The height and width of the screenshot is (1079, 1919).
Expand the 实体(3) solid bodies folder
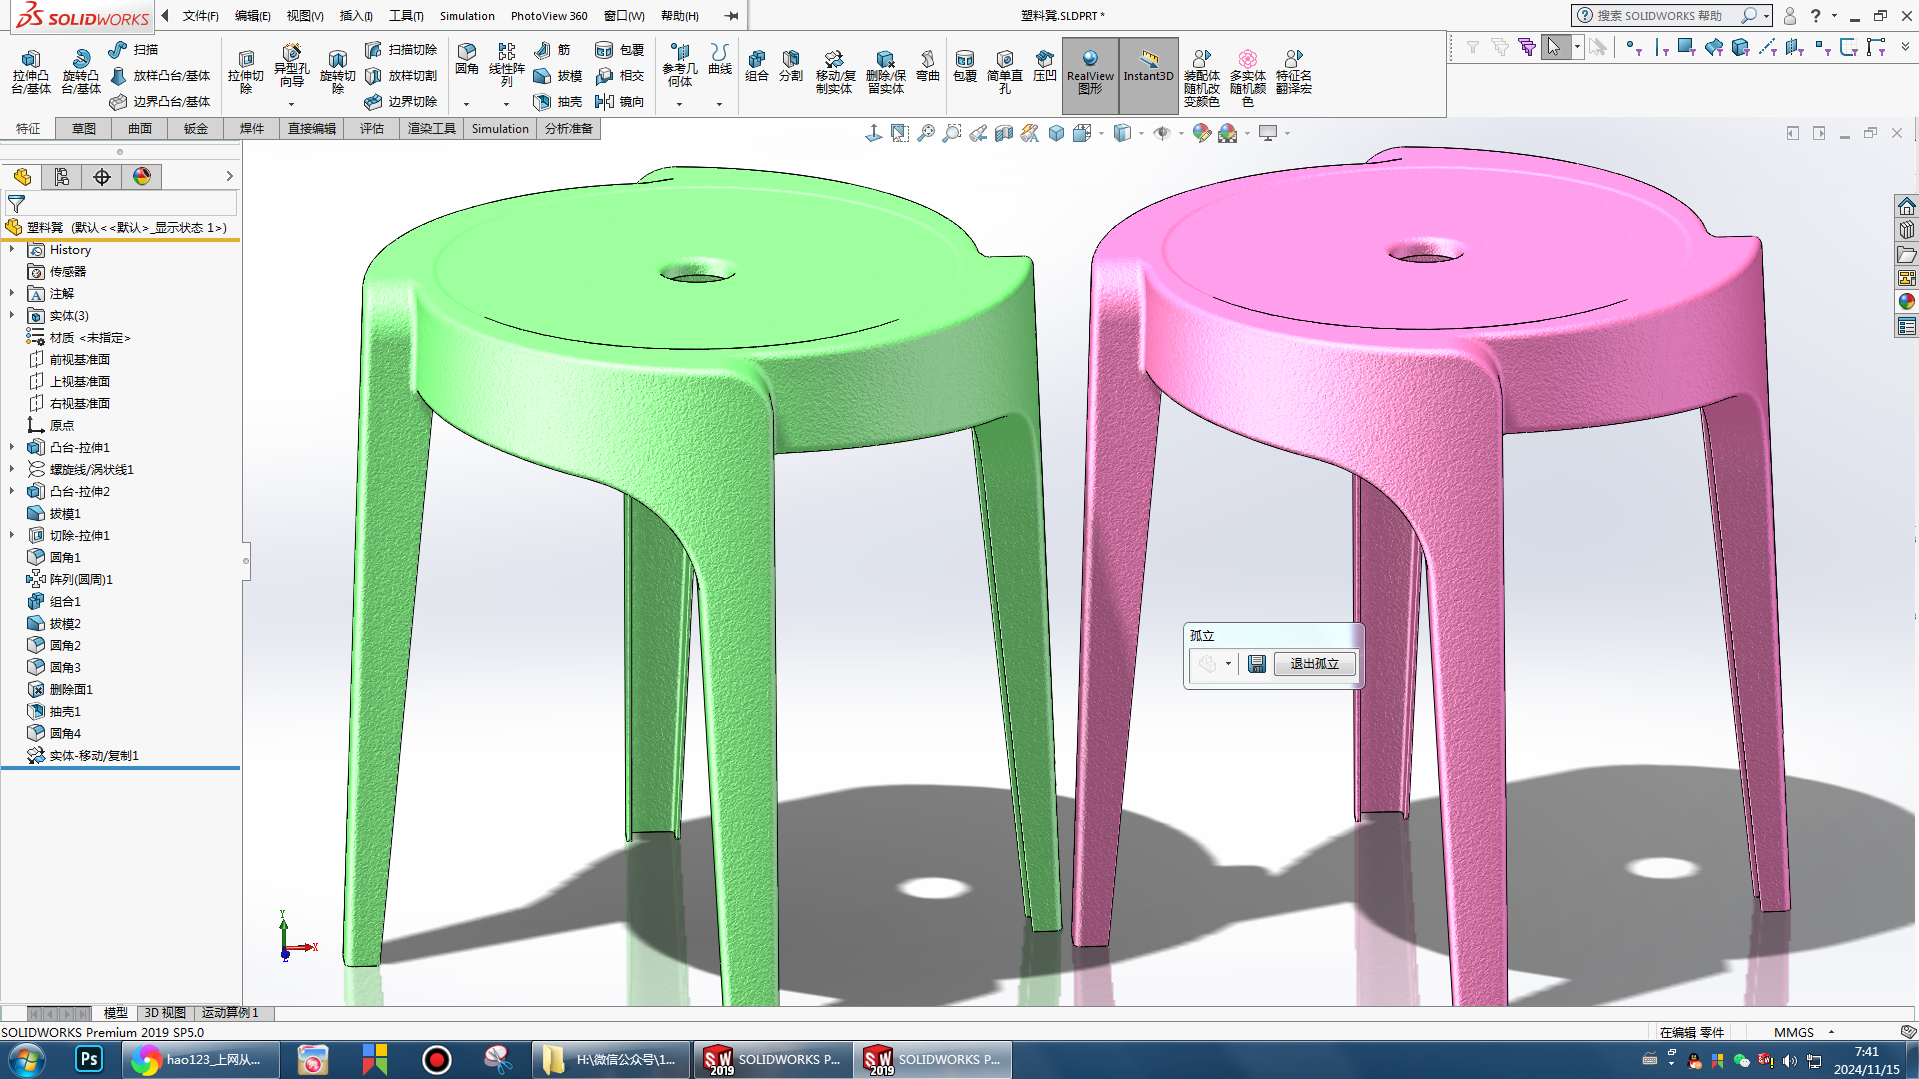(12, 316)
